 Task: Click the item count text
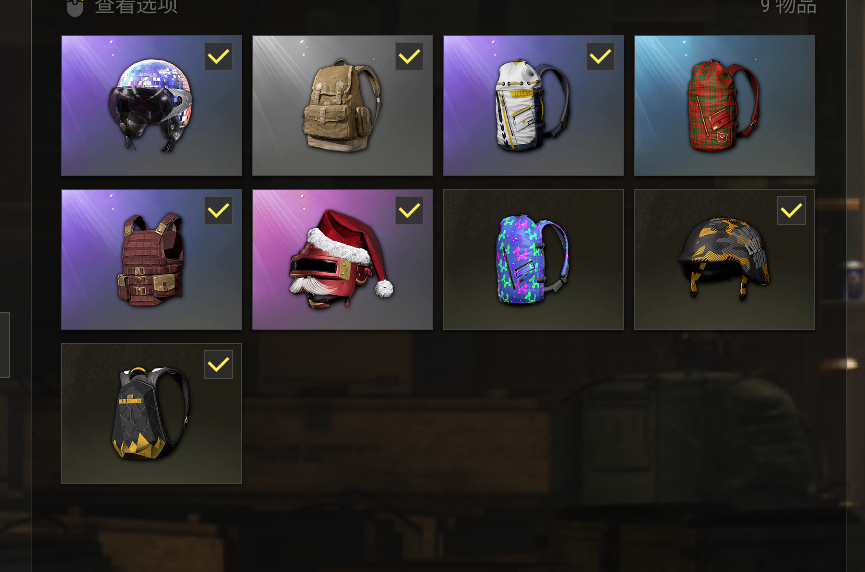[788, 6]
